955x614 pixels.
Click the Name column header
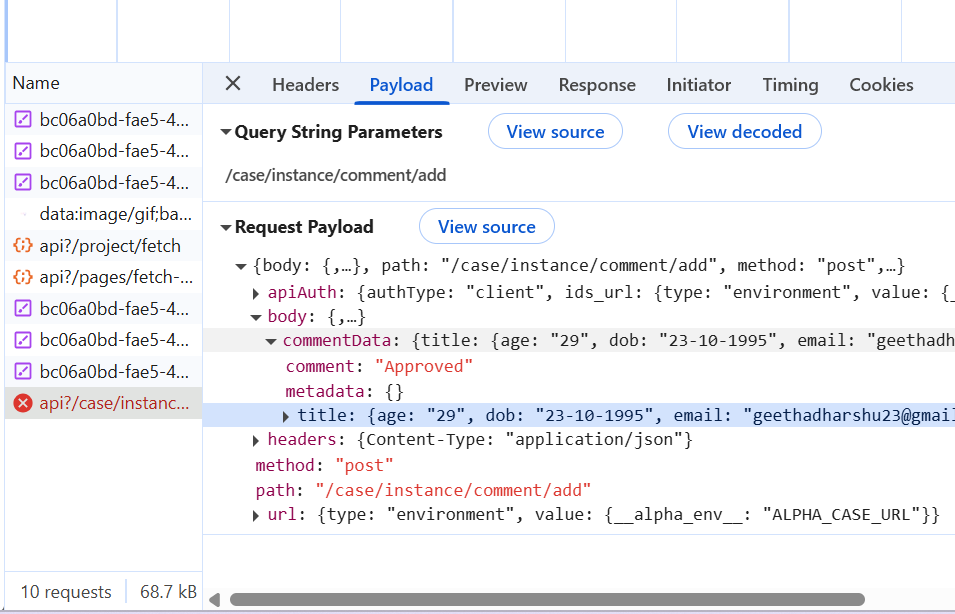[104, 83]
